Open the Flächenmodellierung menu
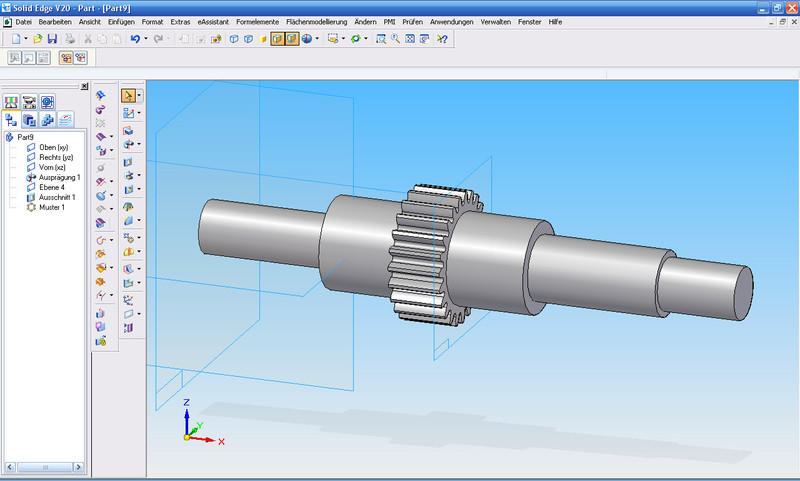Viewport: 800px width, 481px height. coord(317,21)
